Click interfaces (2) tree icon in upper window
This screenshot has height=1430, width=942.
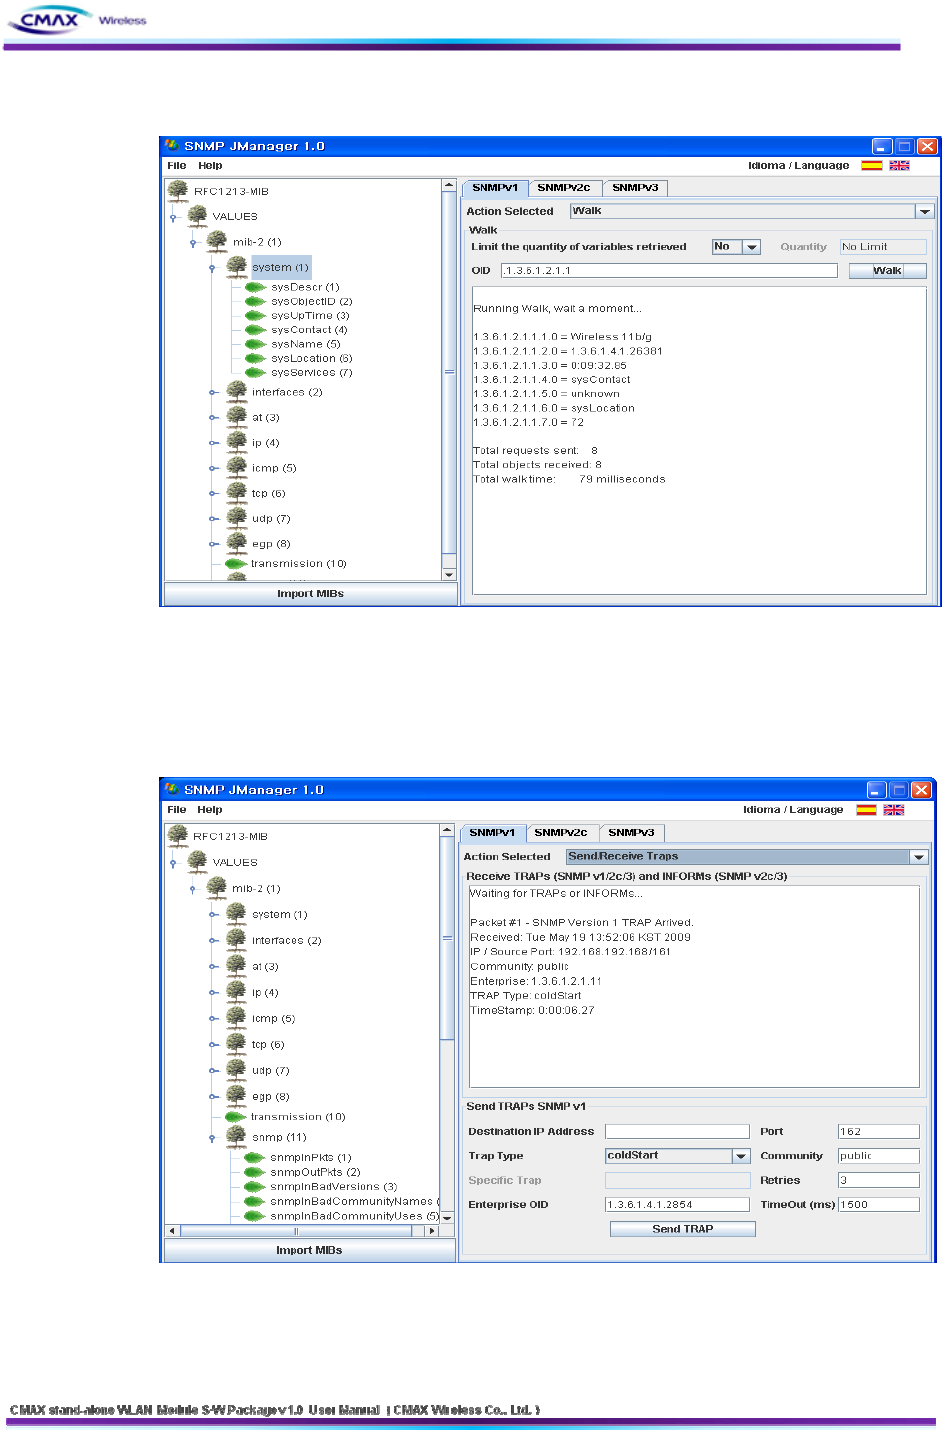[237, 391]
